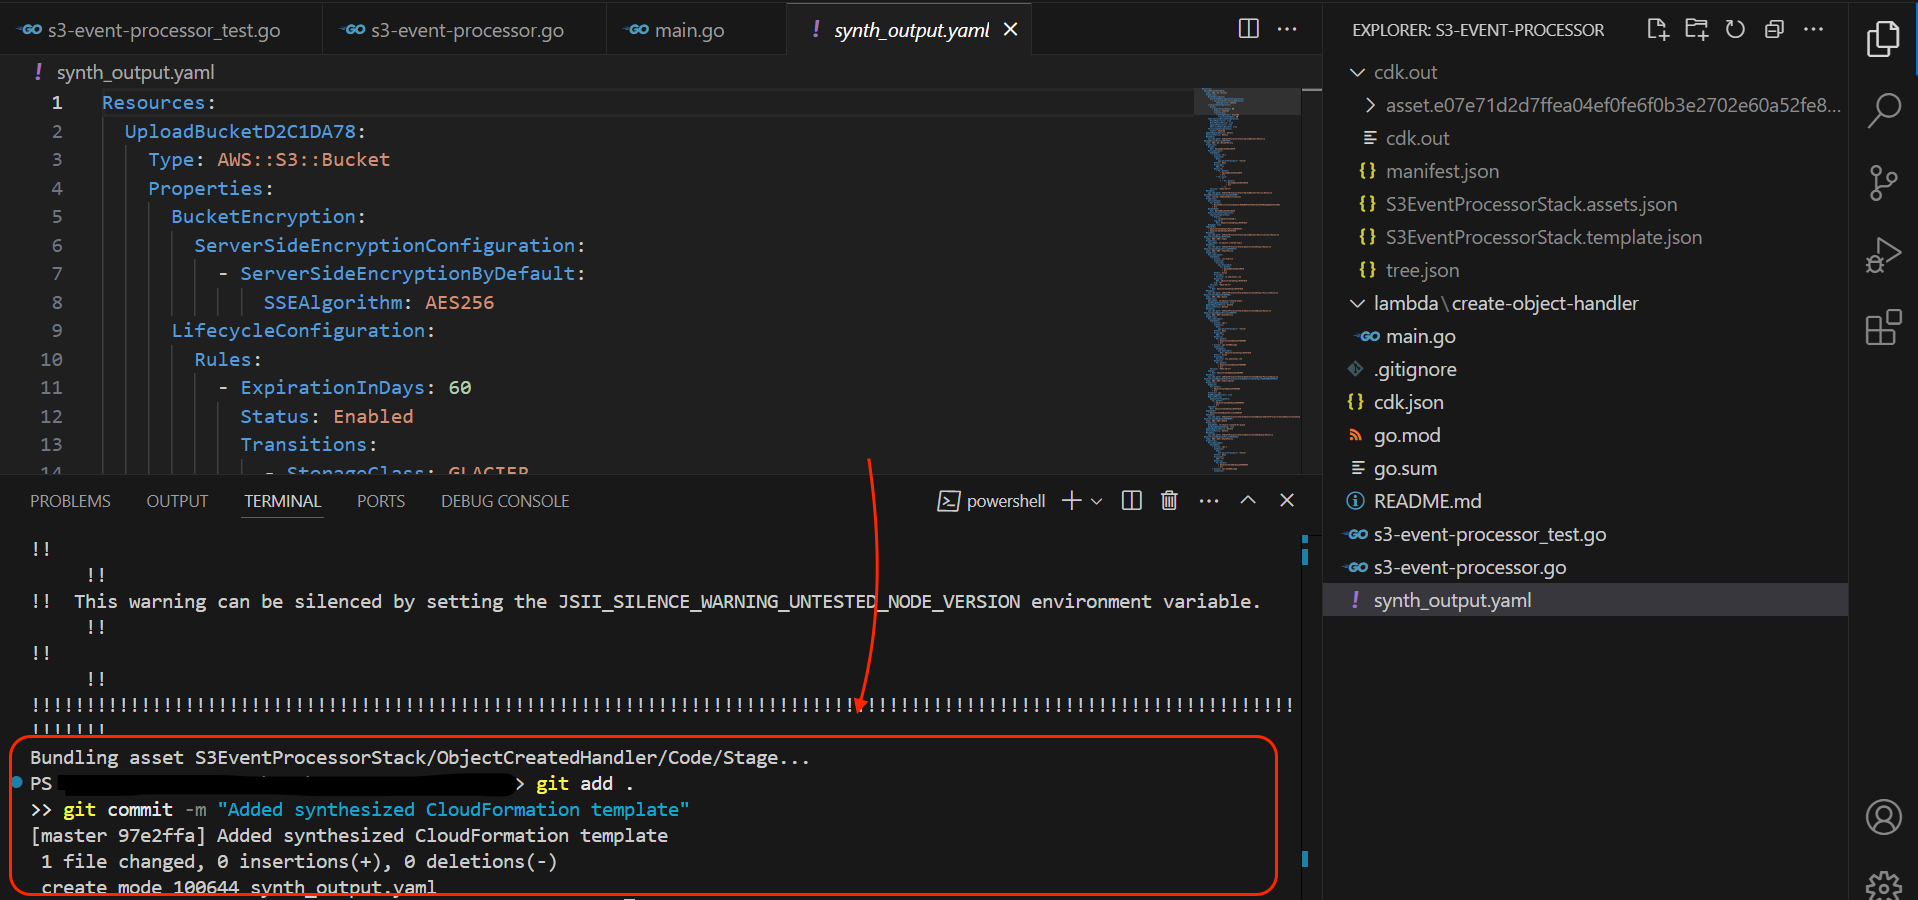Click the Status: Enabled line

[326, 416]
